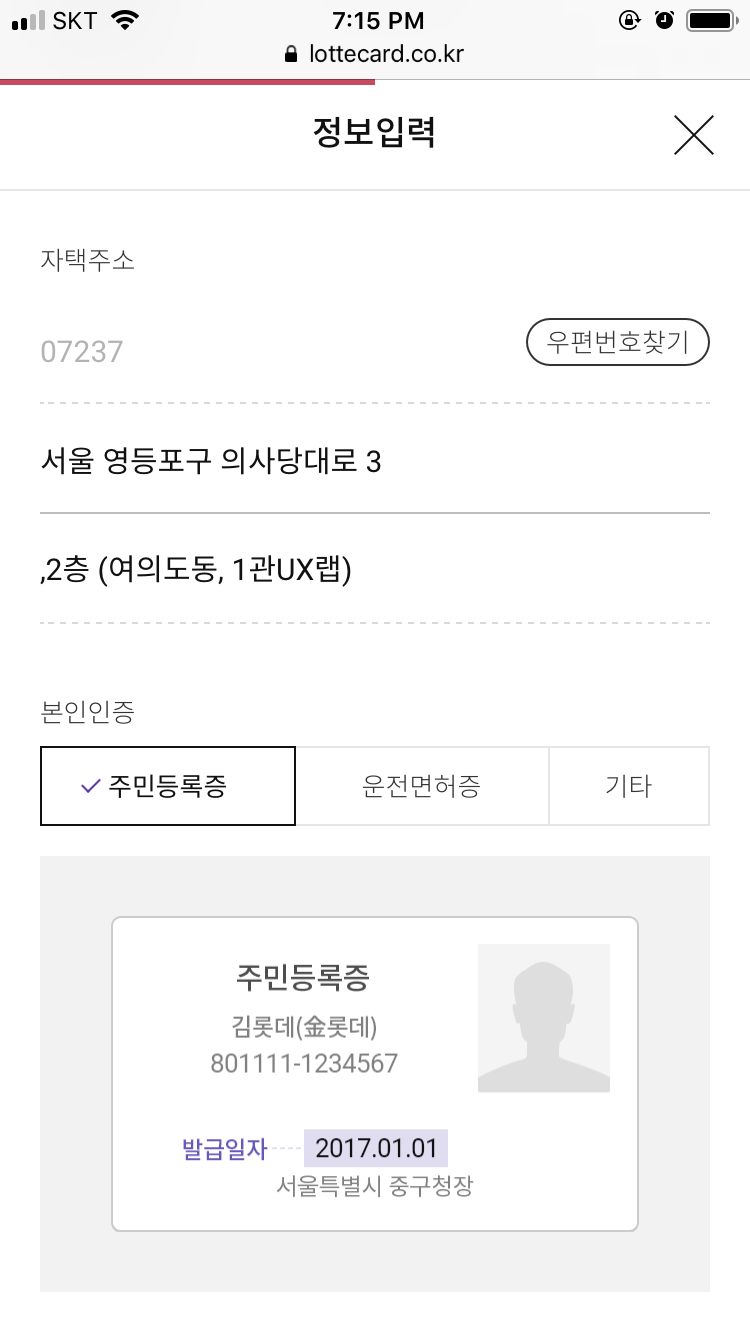Click the 우편번호찾기 button
The height and width of the screenshot is (1334, 750).
click(618, 343)
